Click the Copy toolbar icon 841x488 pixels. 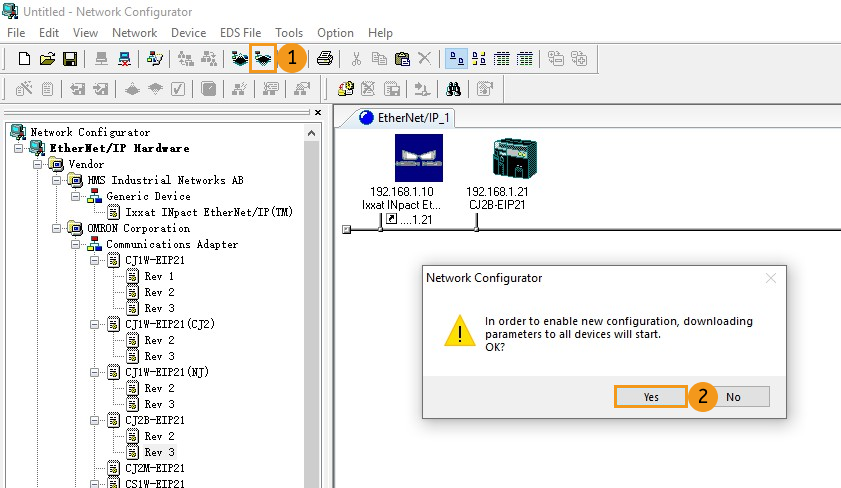(379, 58)
